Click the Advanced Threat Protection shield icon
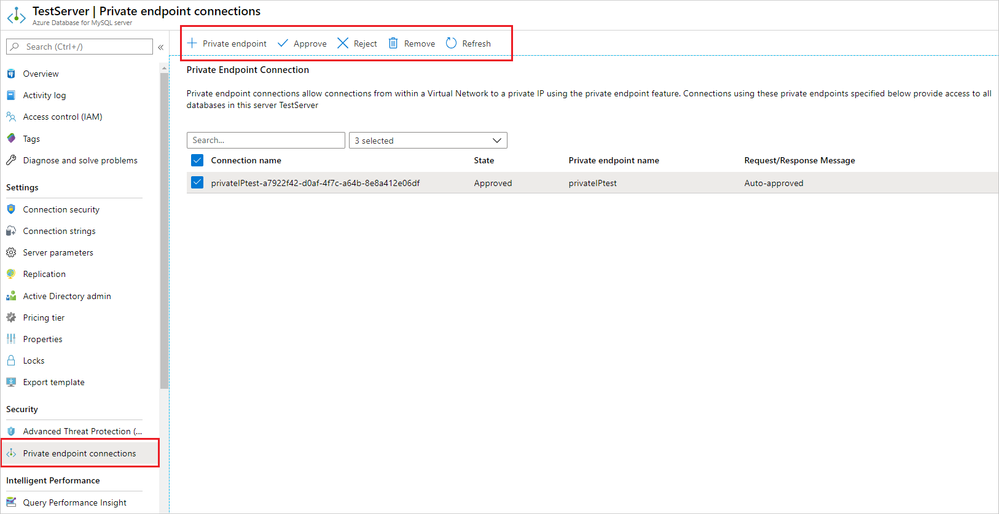Image resolution: width=999 pixels, height=514 pixels. point(11,432)
